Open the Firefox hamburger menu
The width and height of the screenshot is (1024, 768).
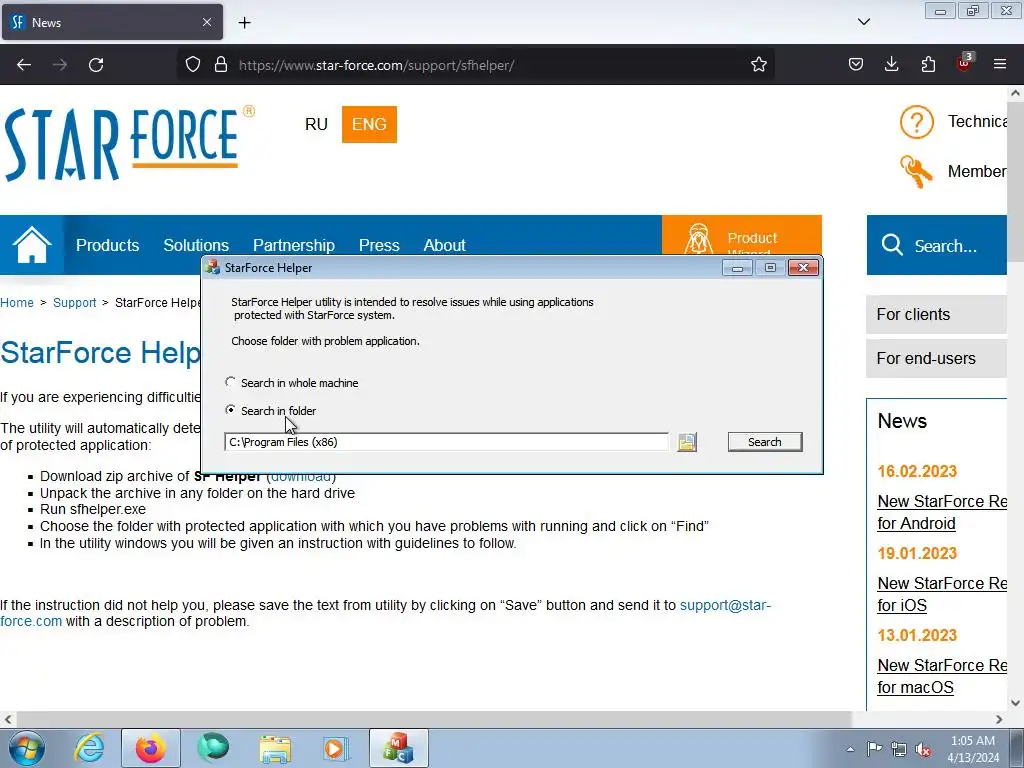(1000, 65)
